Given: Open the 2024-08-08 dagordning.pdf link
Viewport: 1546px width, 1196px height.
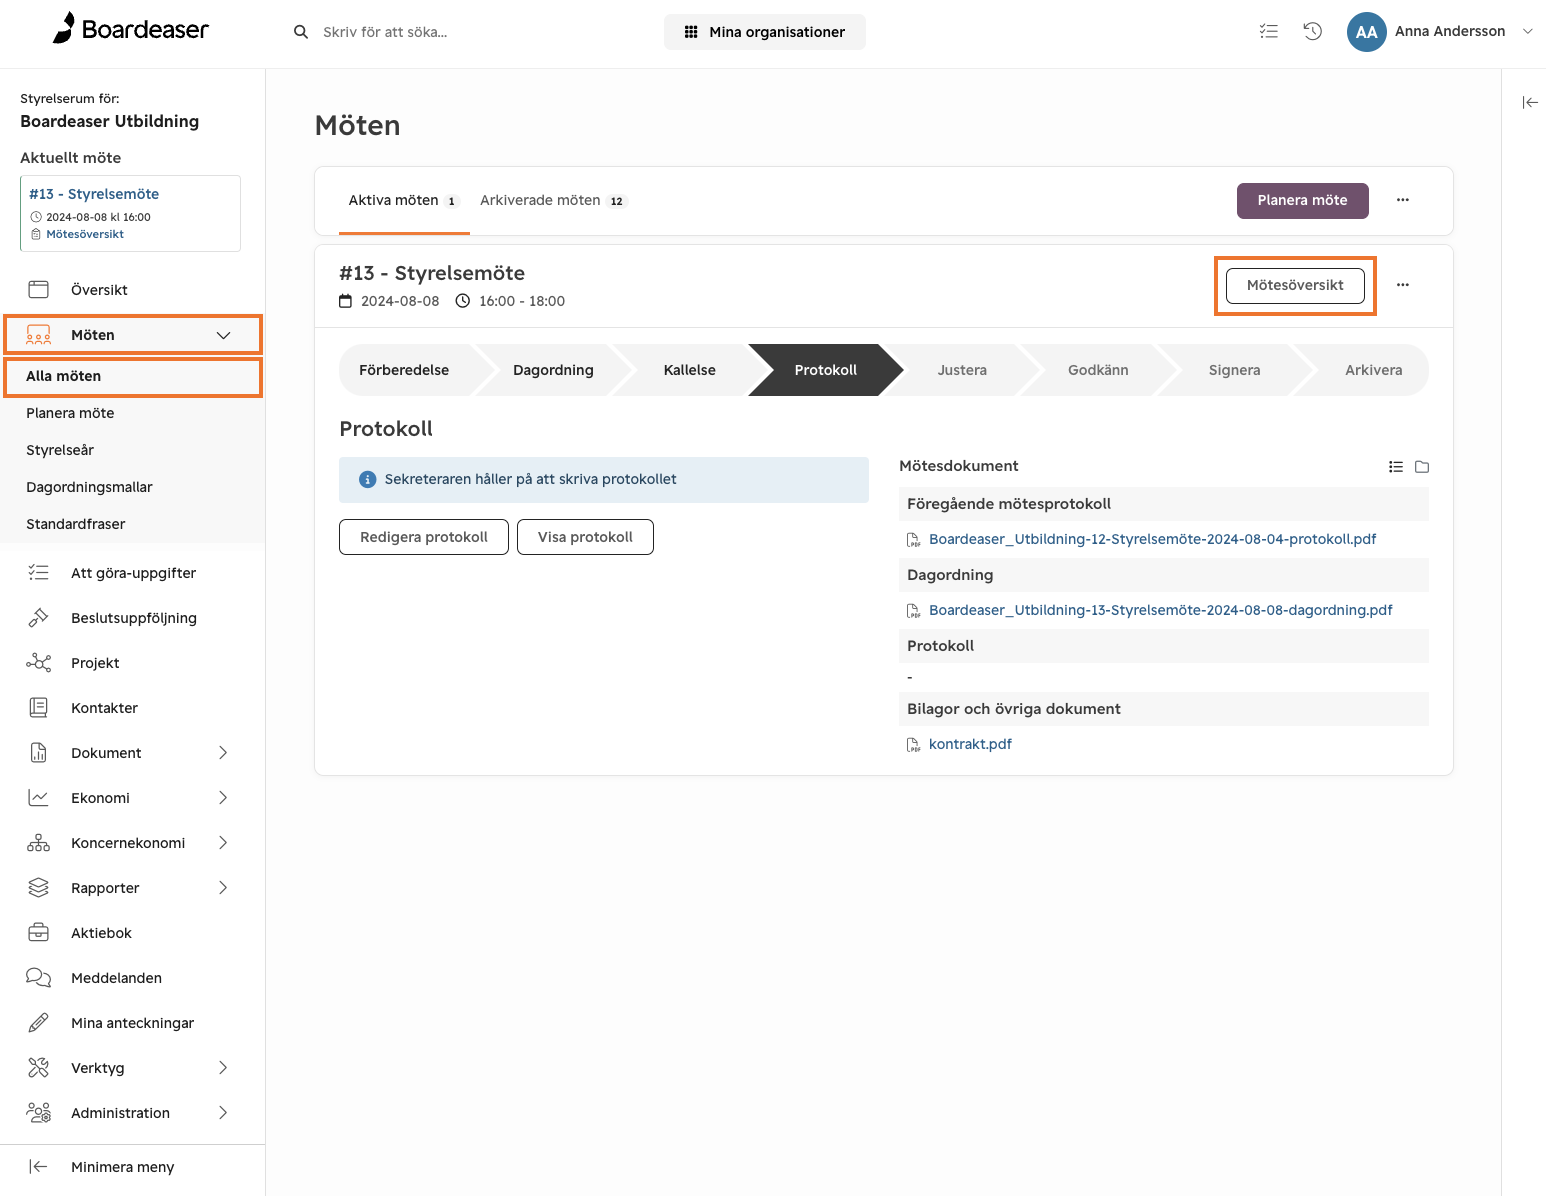Looking at the screenshot, I should (1160, 610).
